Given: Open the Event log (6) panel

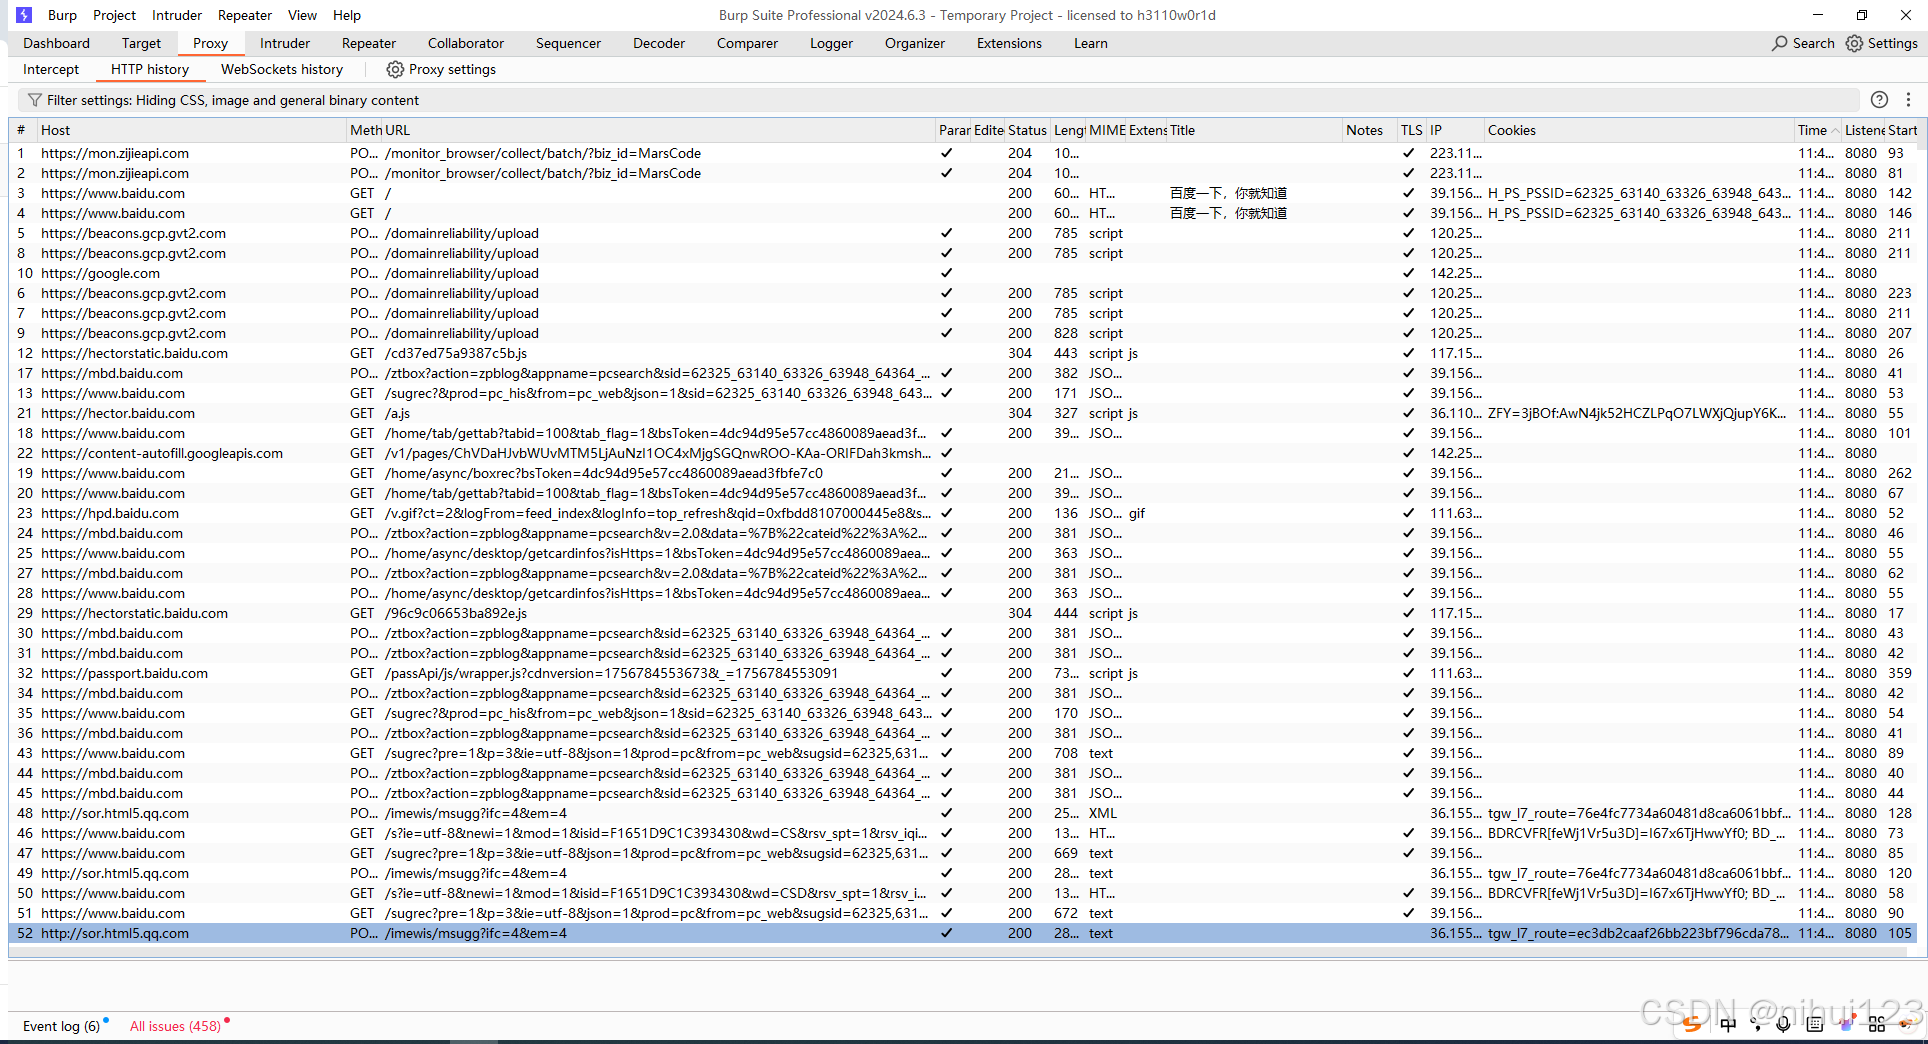Looking at the screenshot, I should 61,1026.
